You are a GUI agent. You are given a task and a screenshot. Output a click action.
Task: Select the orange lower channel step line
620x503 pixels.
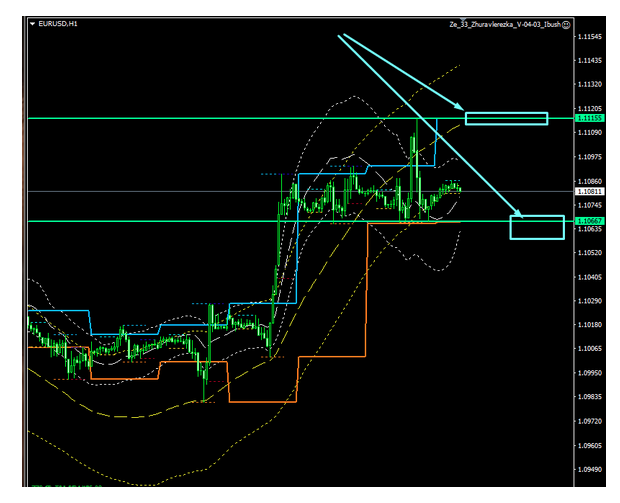click(x=366, y=290)
